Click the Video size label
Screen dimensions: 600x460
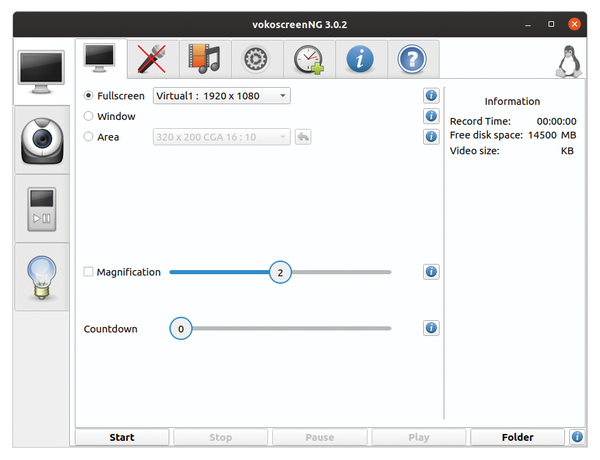(x=474, y=151)
